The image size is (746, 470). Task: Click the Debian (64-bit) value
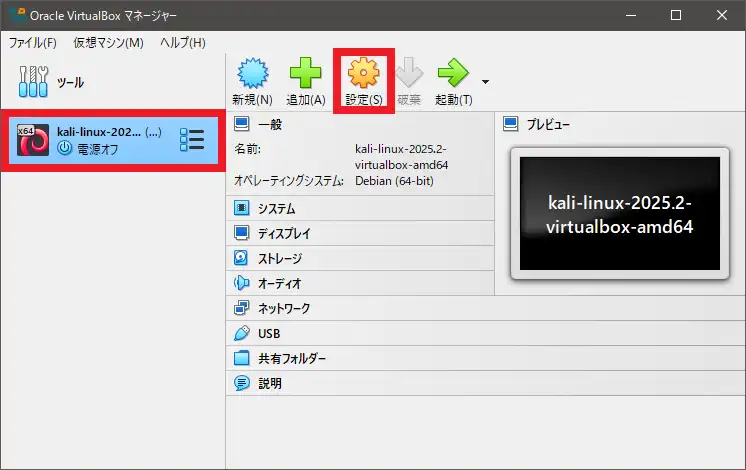click(x=394, y=181)
